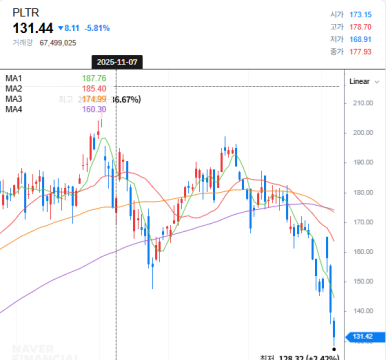The image size is (386, 360).
Task: Click the open price 173.15
Action: click(360, 15)
